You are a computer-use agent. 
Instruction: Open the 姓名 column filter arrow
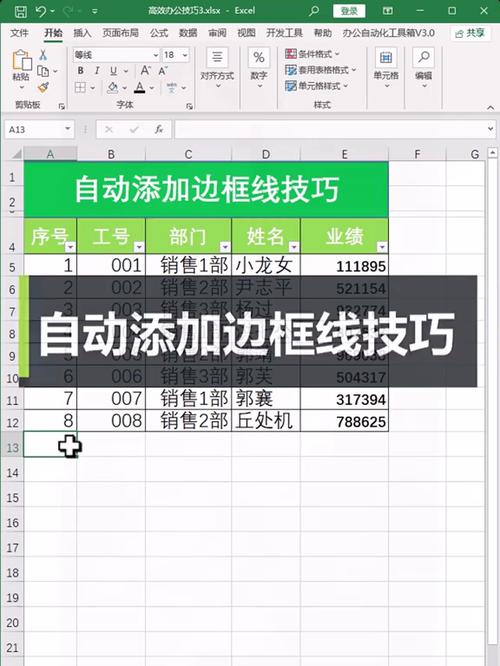[294, 247]
